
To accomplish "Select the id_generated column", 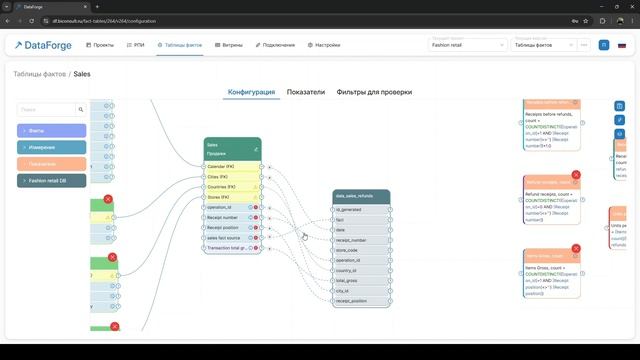I will [361, 209].
